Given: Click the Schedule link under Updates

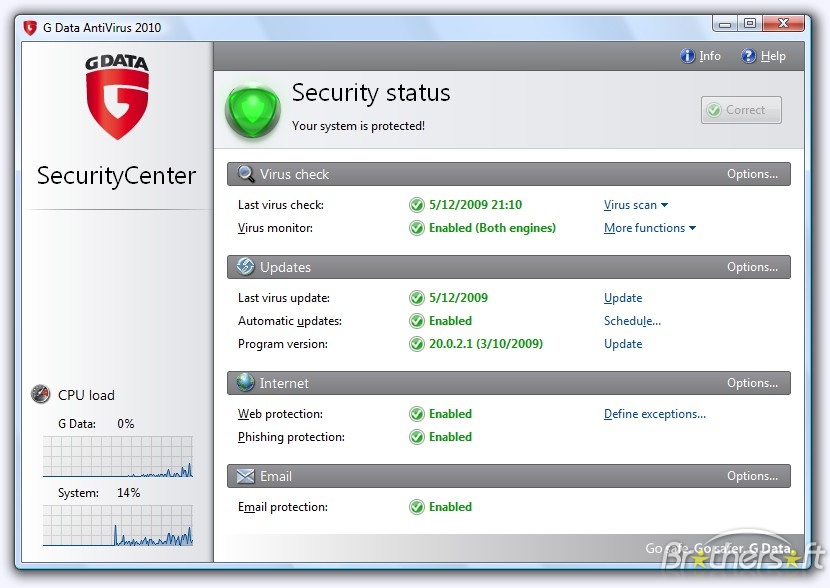Looking at the screenshot, I should [x=632, y=321].
